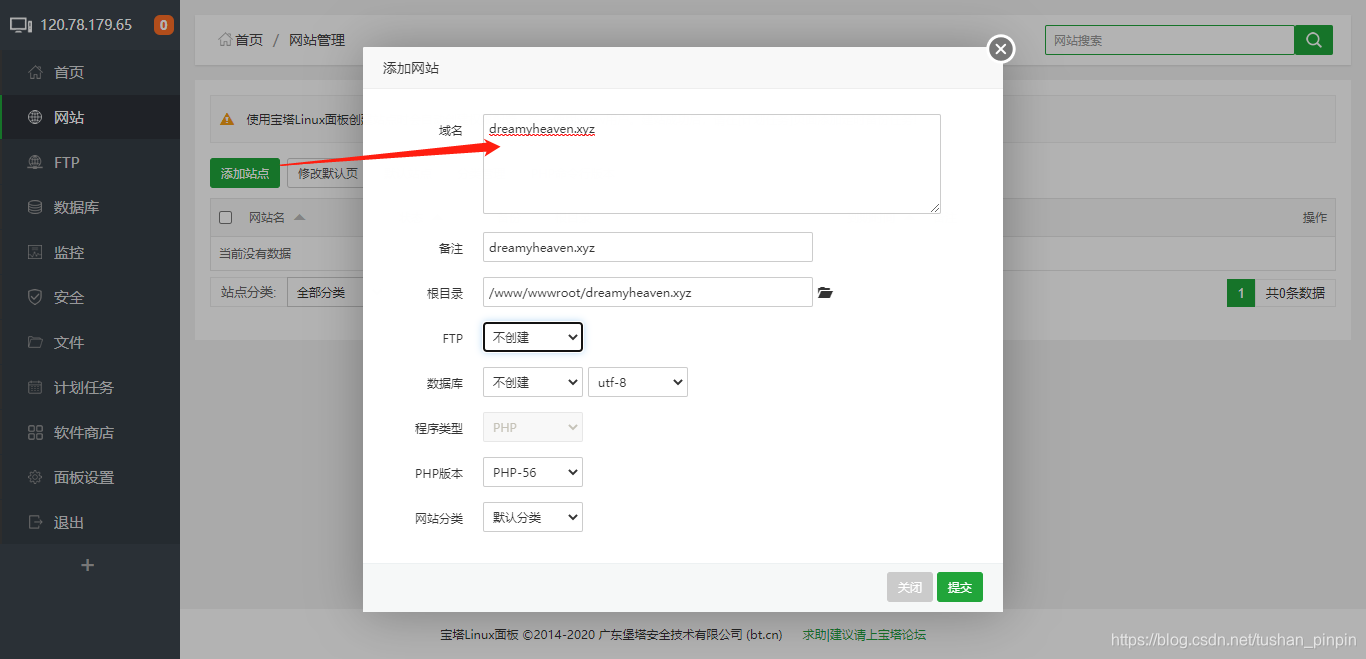Click inside the 域名 textarea

[x=712, y=164]
